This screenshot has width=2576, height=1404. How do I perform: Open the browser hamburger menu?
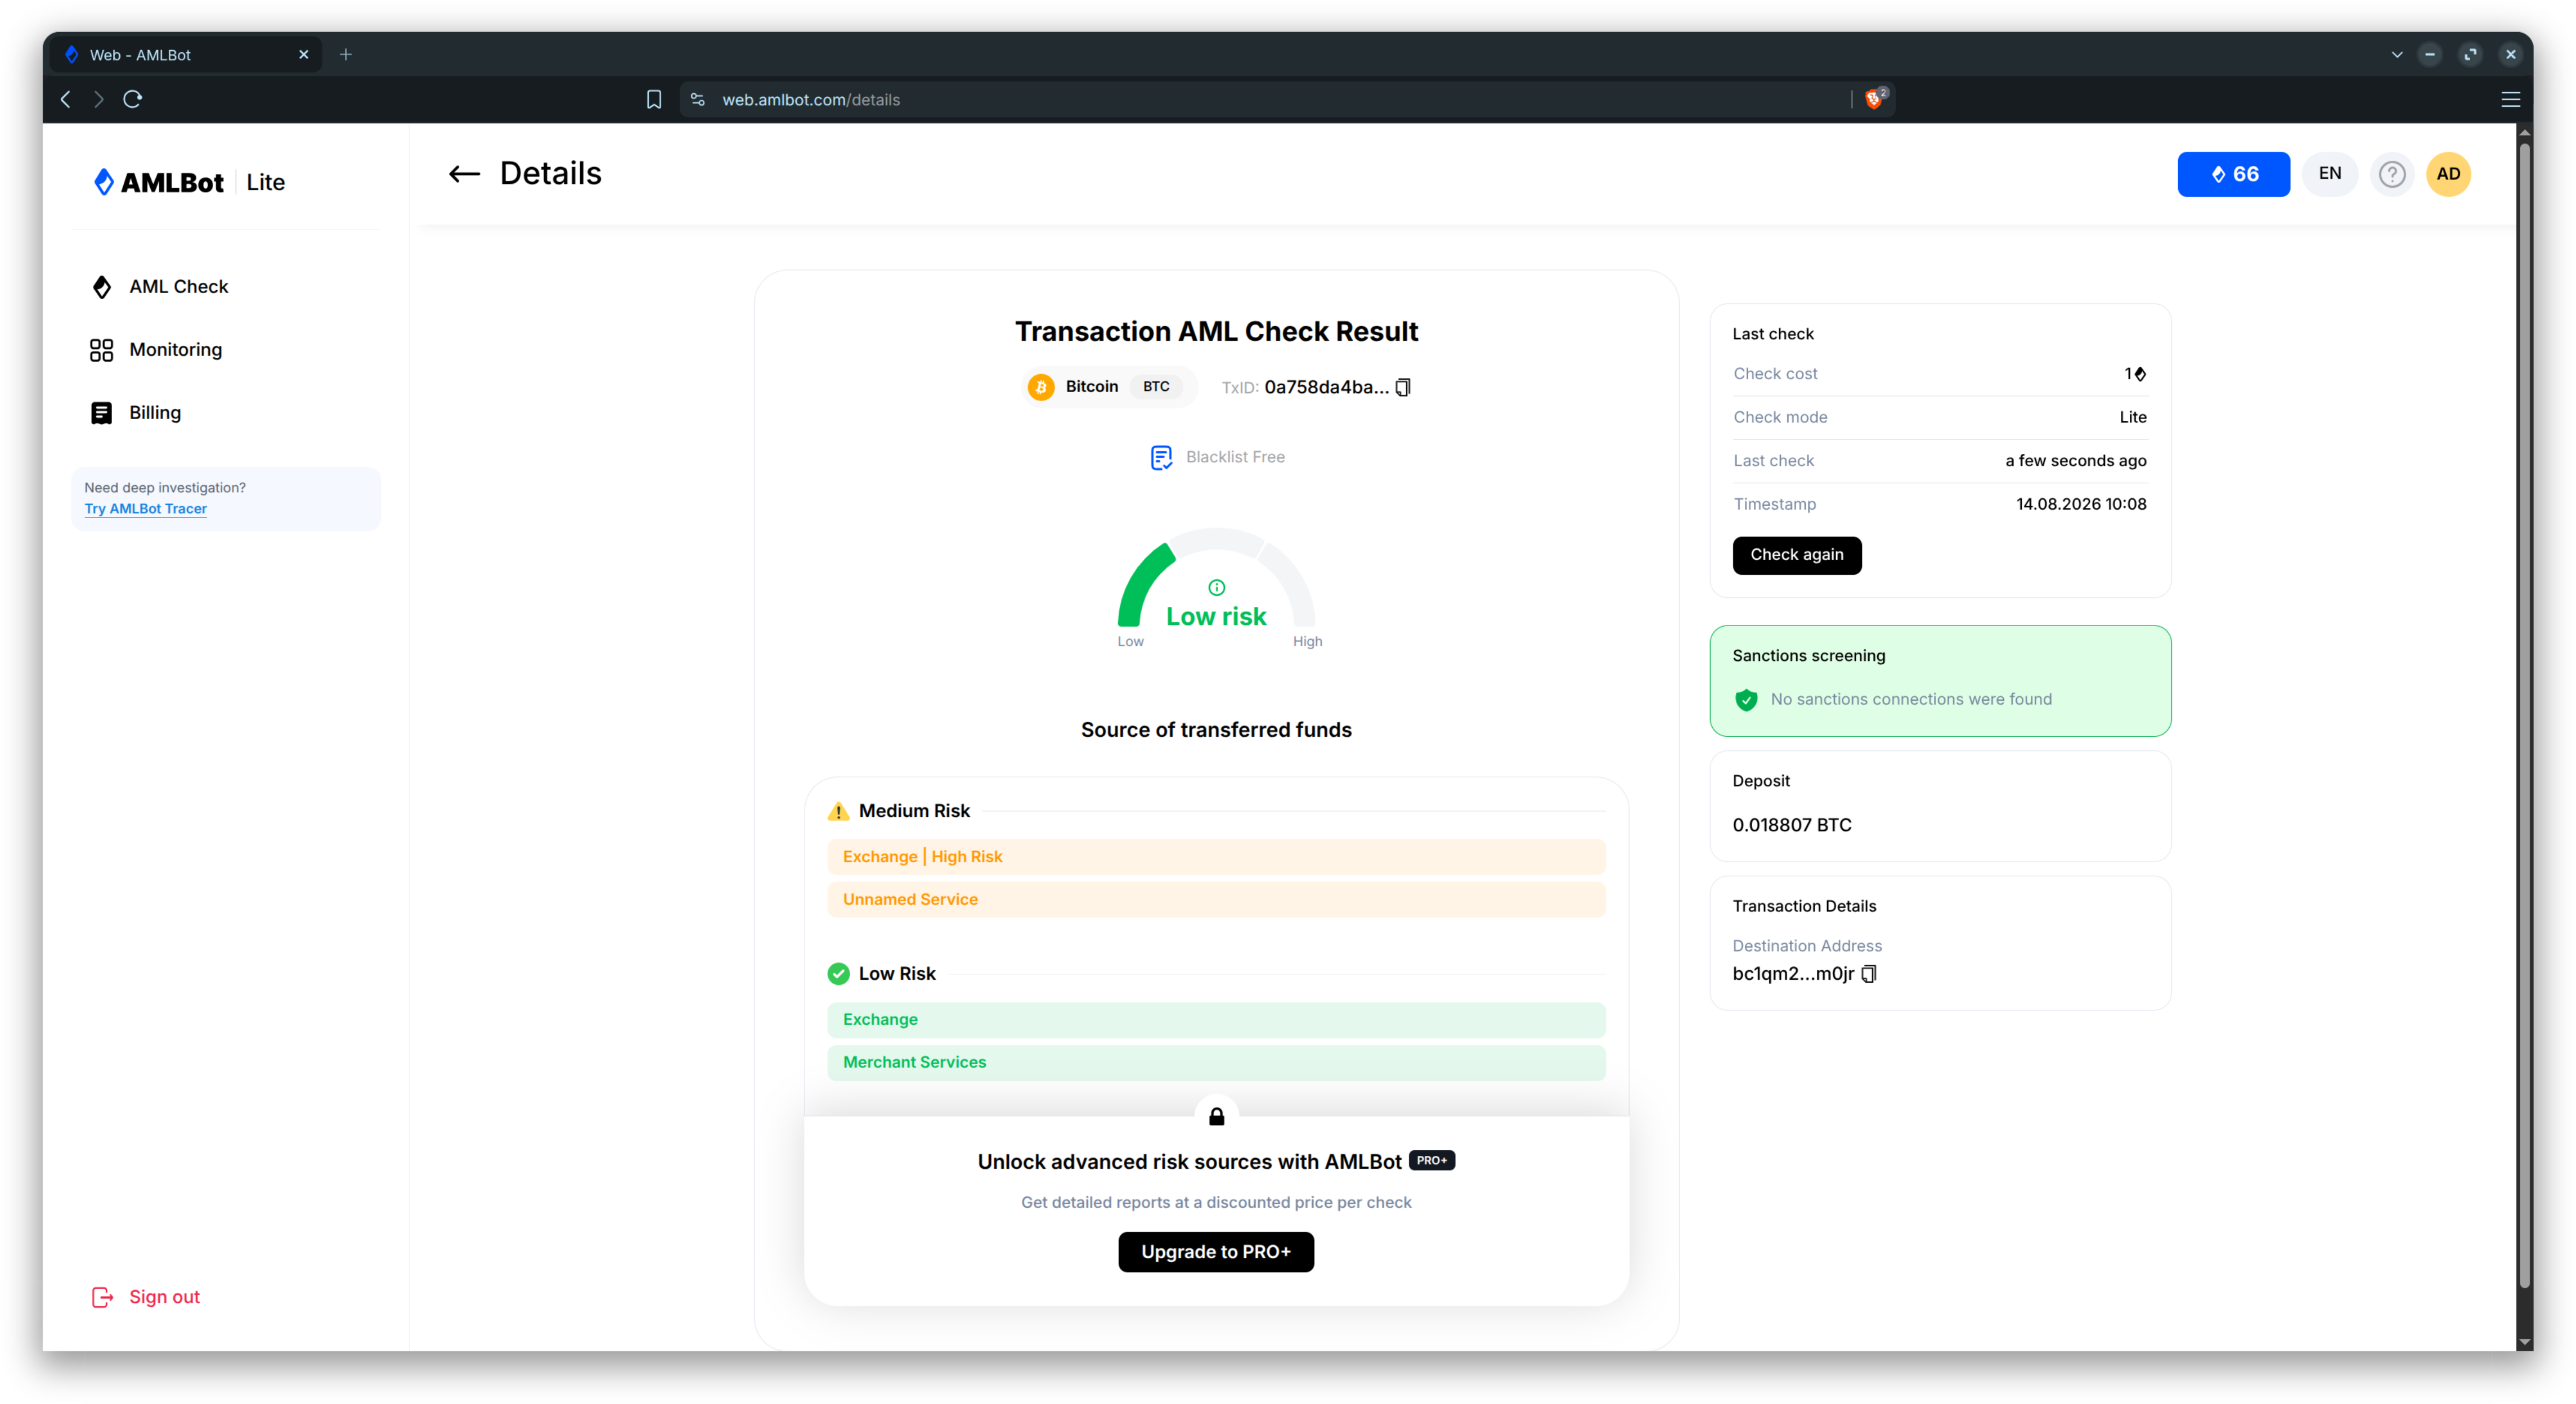coord(2510,99)
